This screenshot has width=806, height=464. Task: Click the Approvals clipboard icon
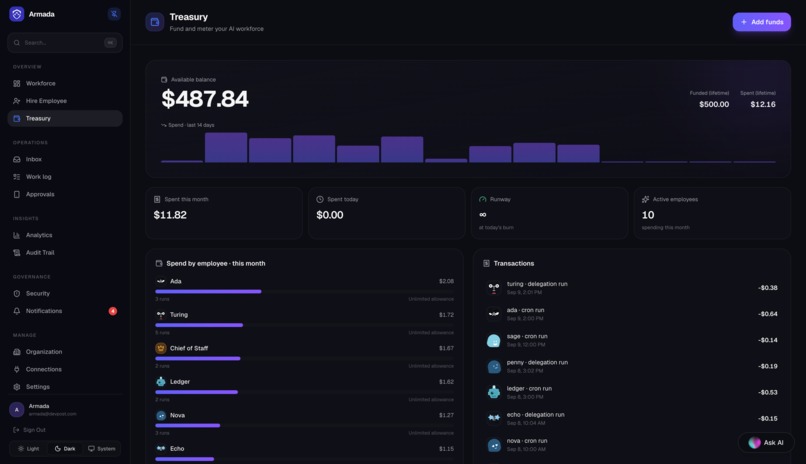pyautogui.click(x=16, y=194)
